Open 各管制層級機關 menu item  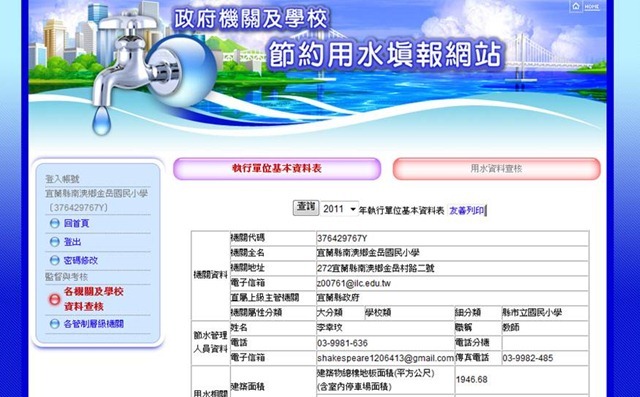click(93, 324)
